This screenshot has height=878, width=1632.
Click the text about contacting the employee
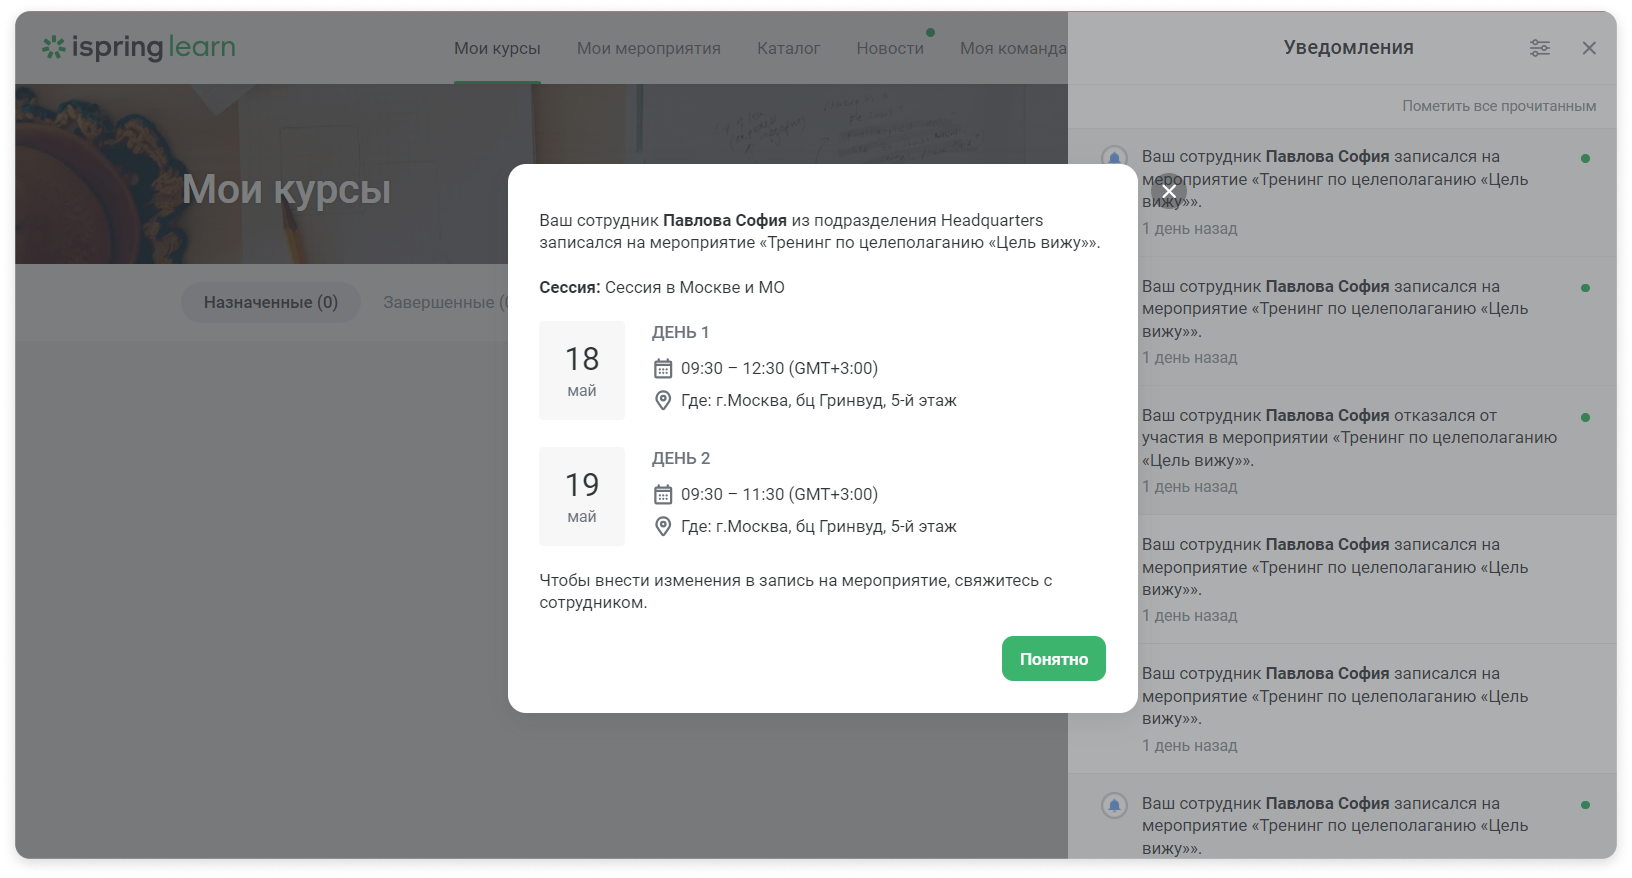tap(796, 592)
